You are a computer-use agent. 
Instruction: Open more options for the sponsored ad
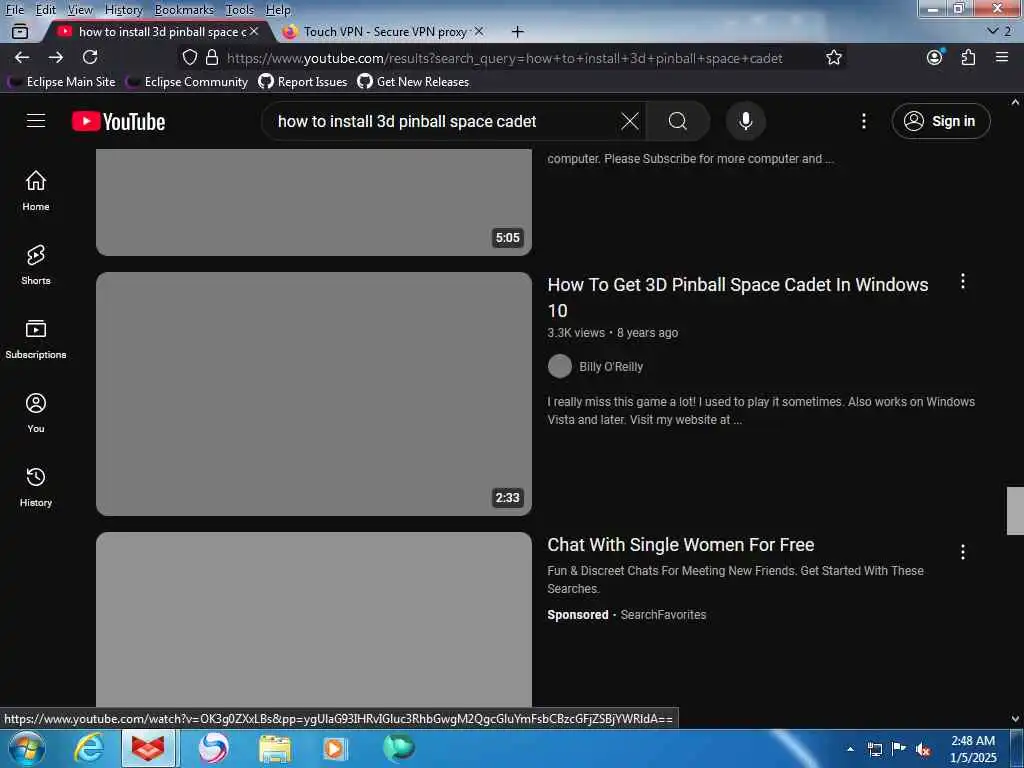click(963, 552)
